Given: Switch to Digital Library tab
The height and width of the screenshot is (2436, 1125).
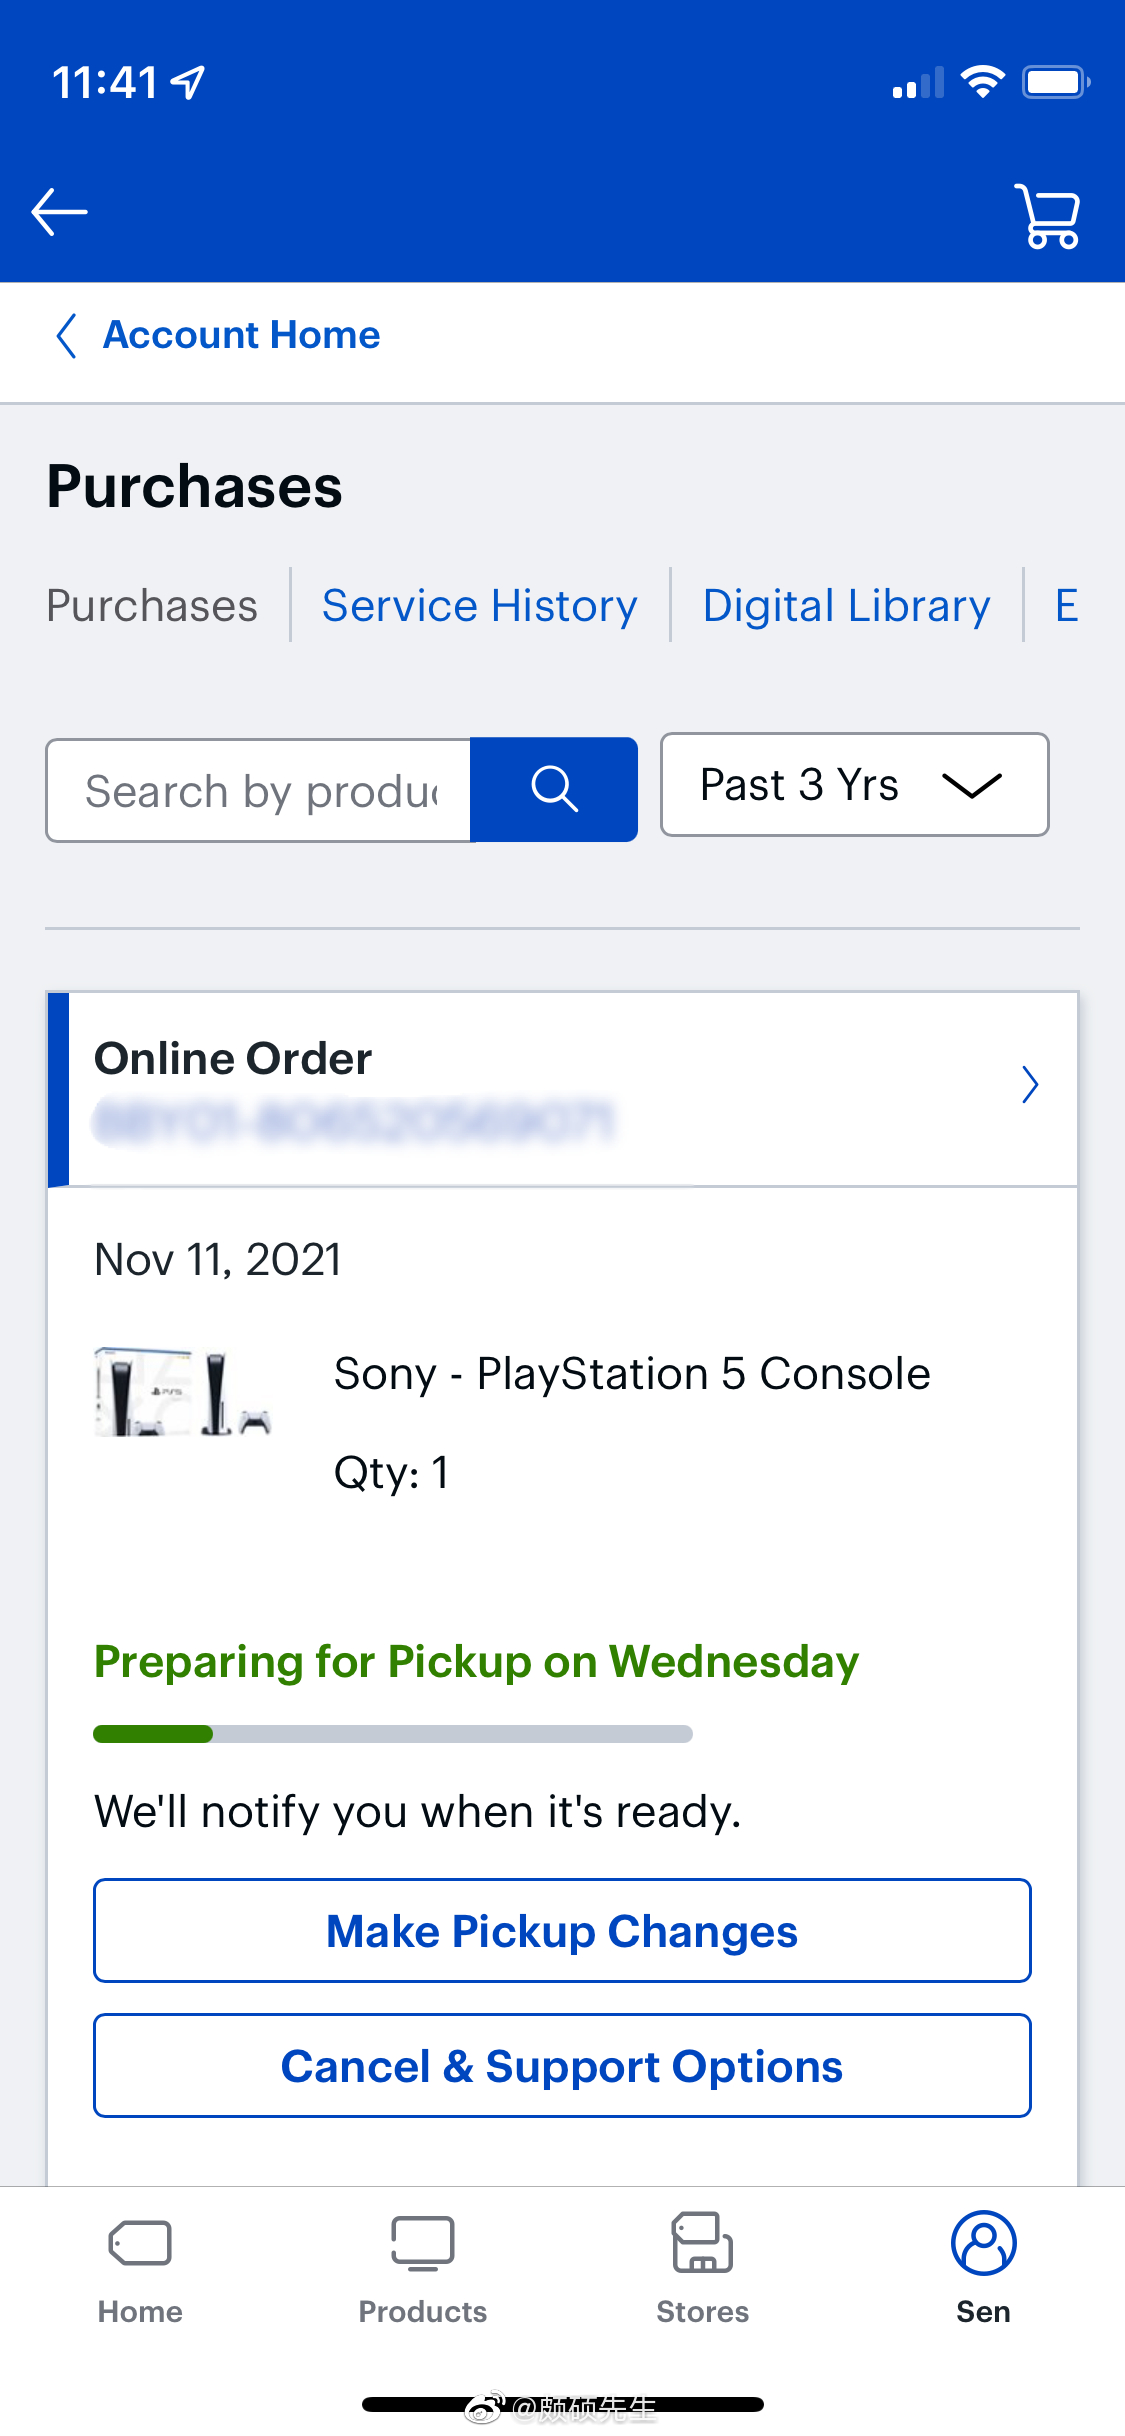Looking at the screenshot, I should tap(846, 606).
